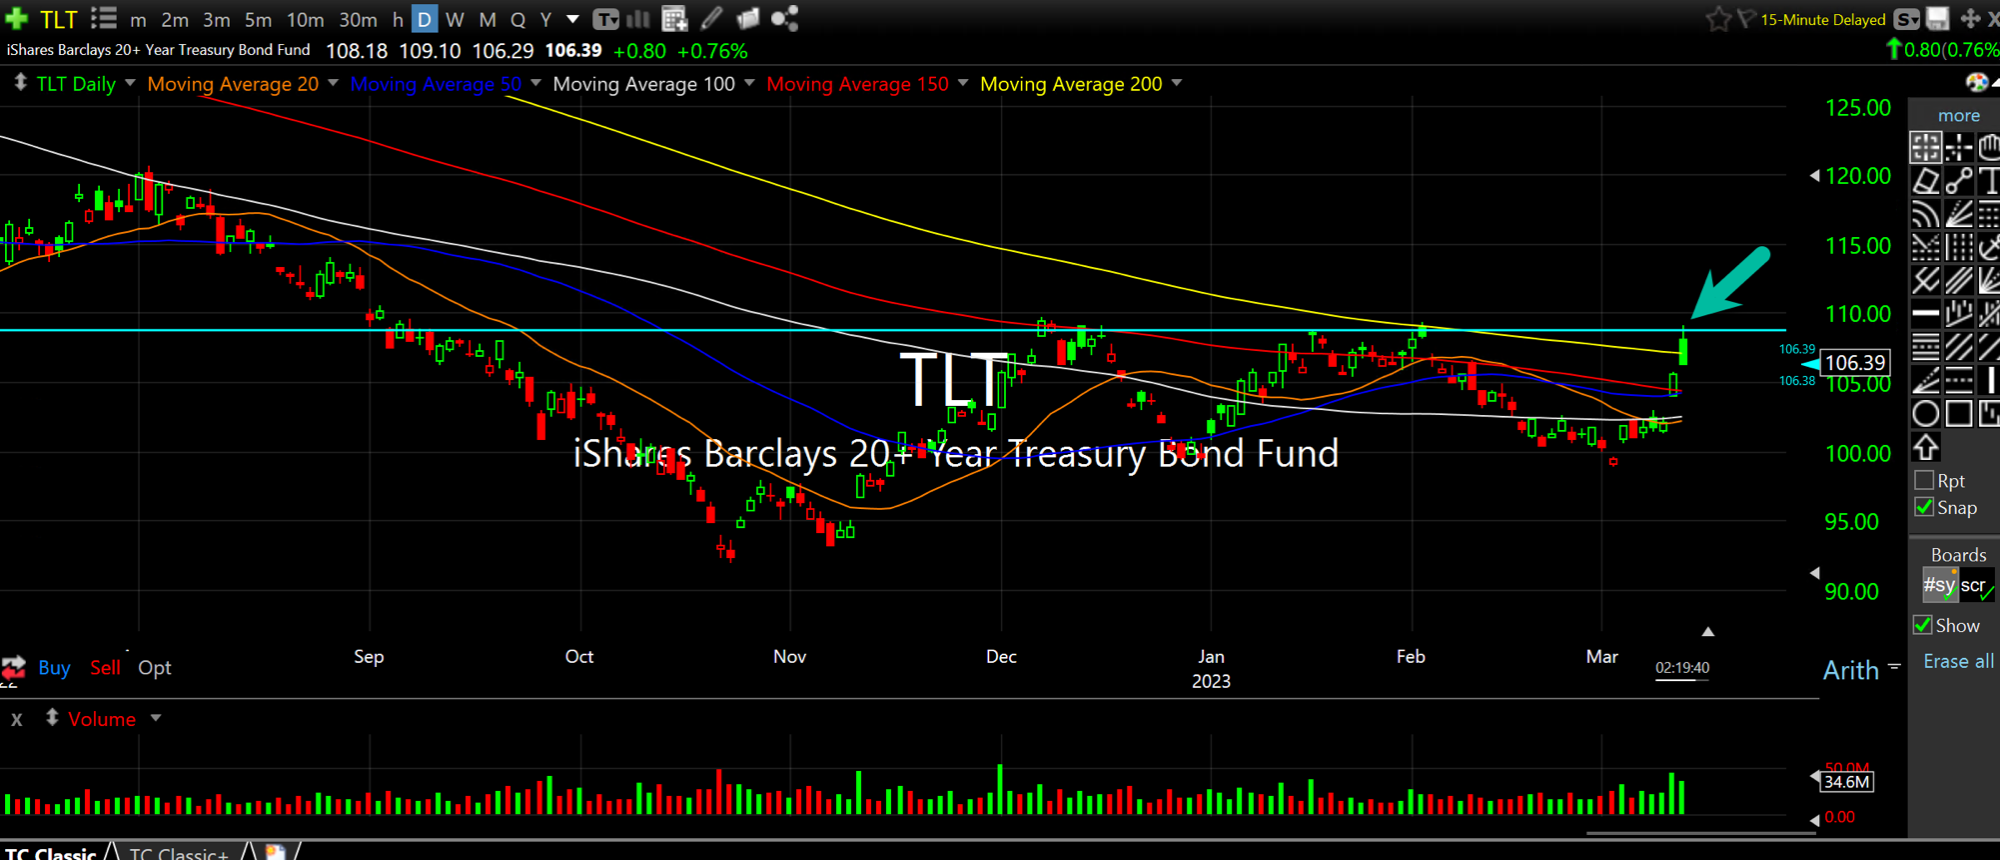Select the dashed crosshair drawing tool
This screenshot has width=2000, height=860.
pyautogui.click(x=1959, y=147)
